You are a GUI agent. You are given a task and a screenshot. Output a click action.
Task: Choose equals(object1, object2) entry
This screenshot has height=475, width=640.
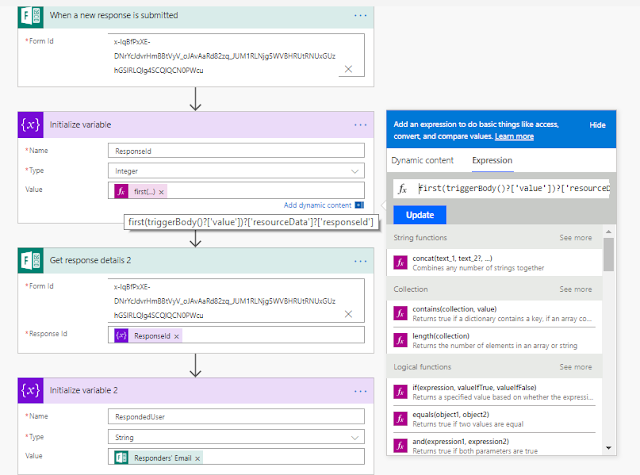coord(495,419)
